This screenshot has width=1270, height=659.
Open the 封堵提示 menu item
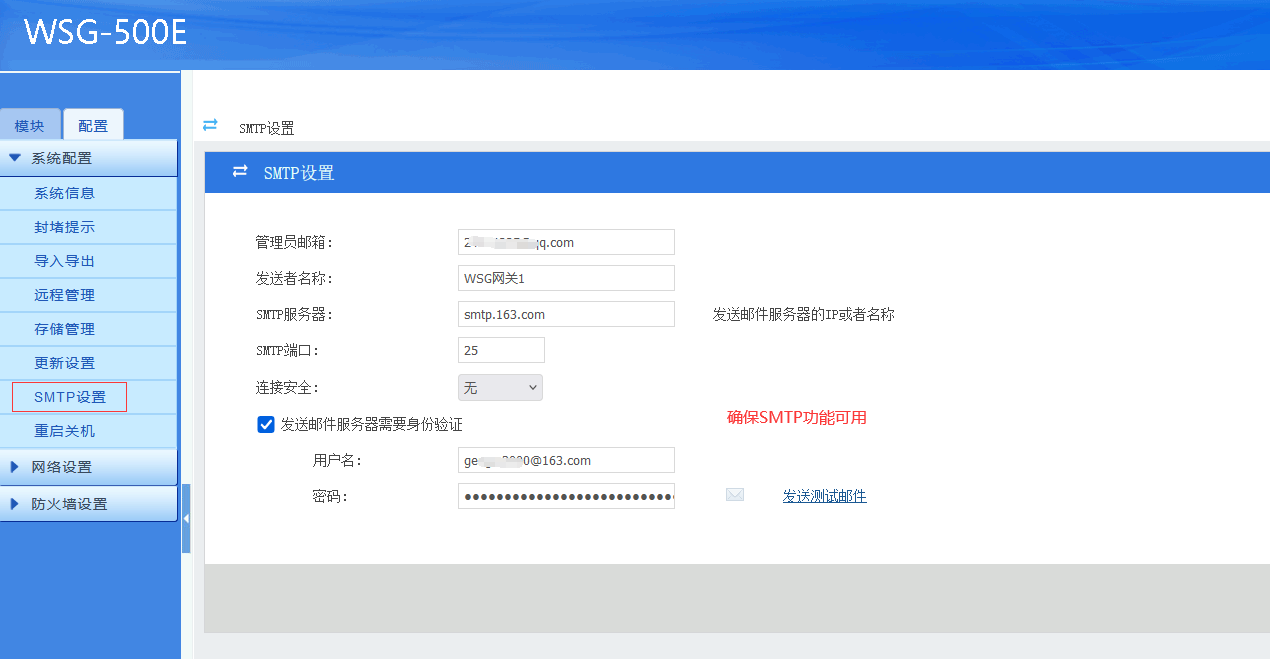click(x=65, y=227)
